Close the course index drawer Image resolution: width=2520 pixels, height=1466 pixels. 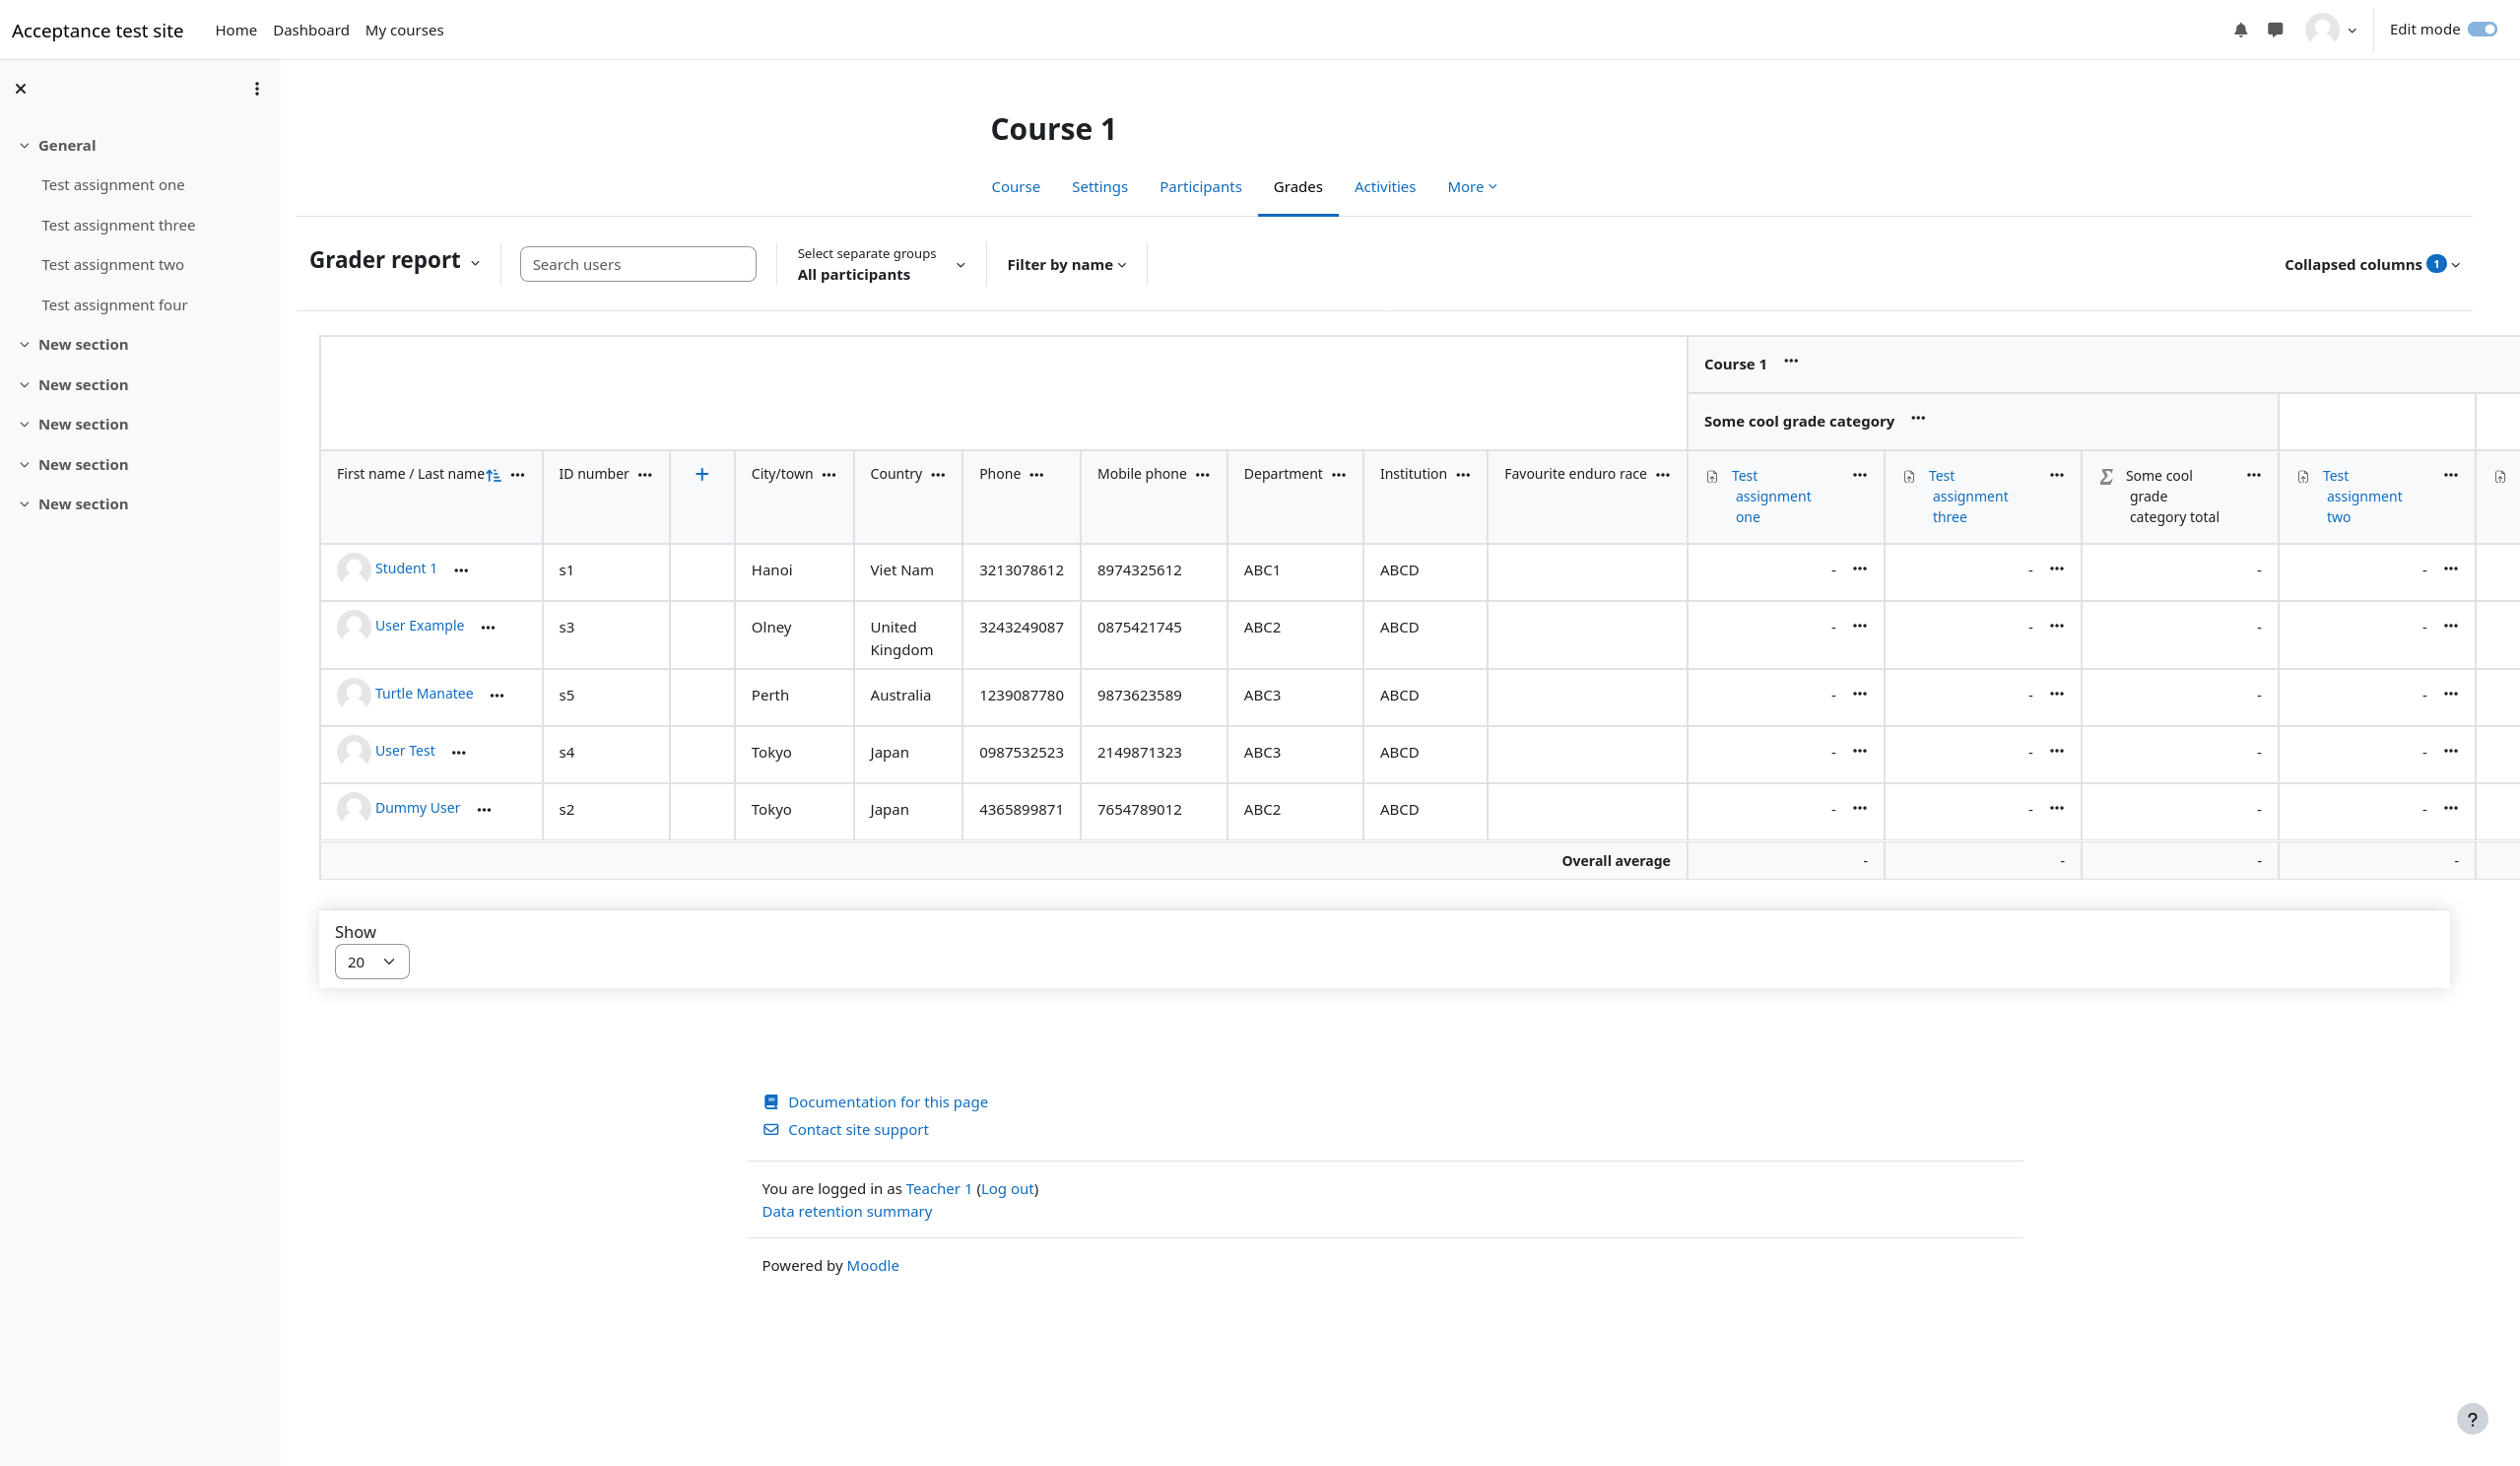[21, 89]
